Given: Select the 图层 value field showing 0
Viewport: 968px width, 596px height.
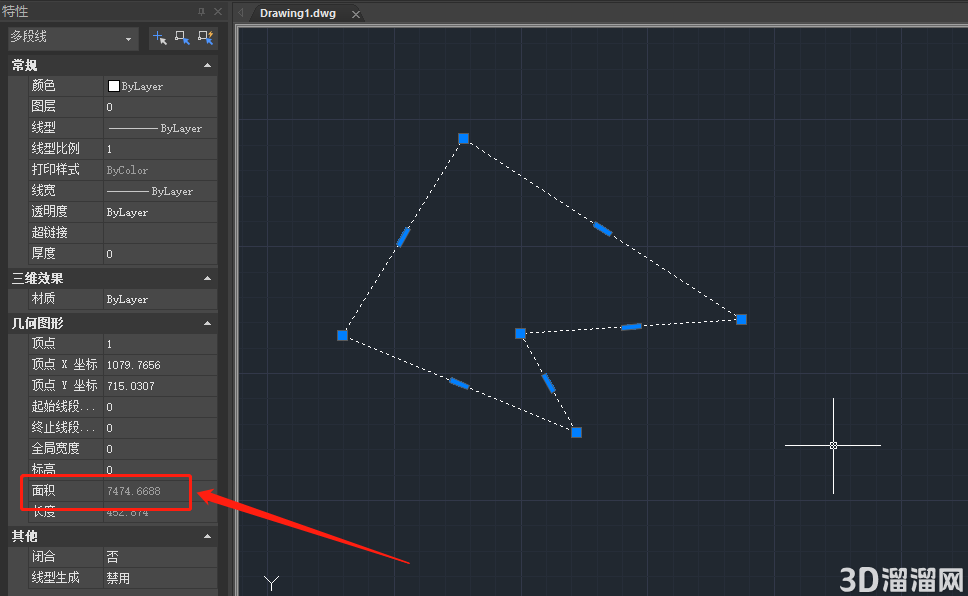Looking at the screenshot, I should (160, 107).
